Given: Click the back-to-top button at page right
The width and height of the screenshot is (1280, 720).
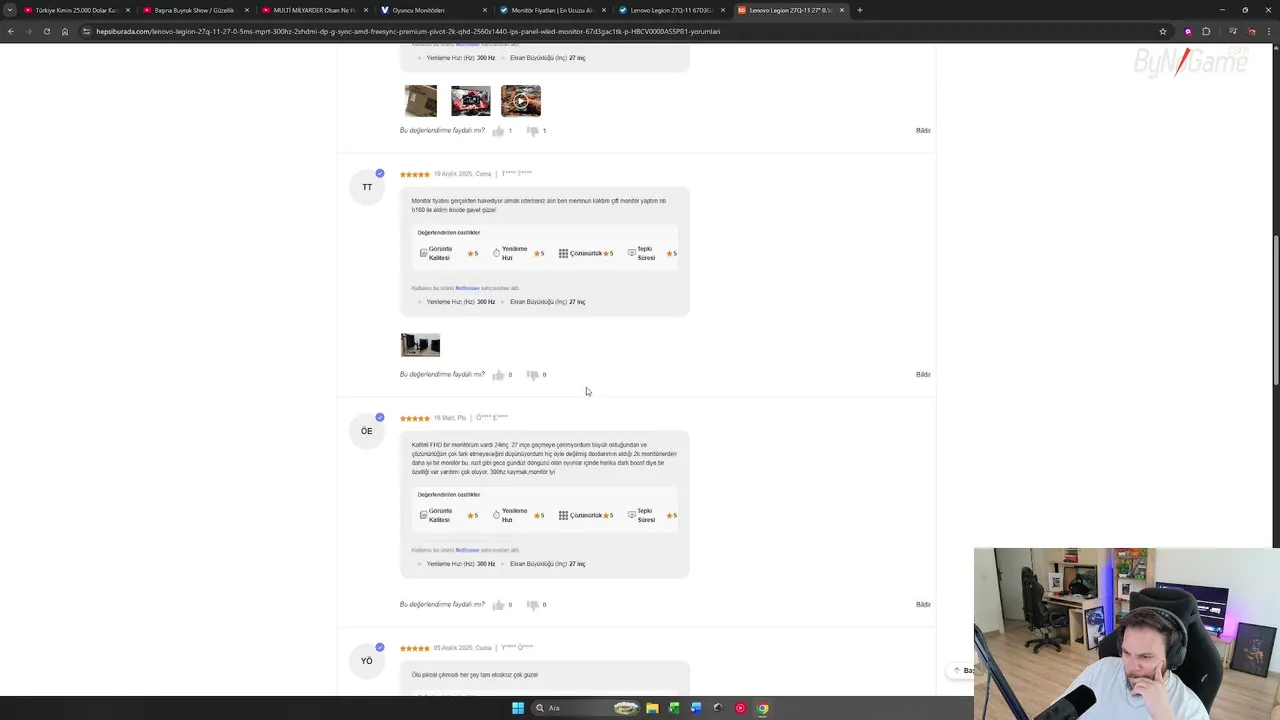Looking at the screenshot, I should tap(962, 670).
